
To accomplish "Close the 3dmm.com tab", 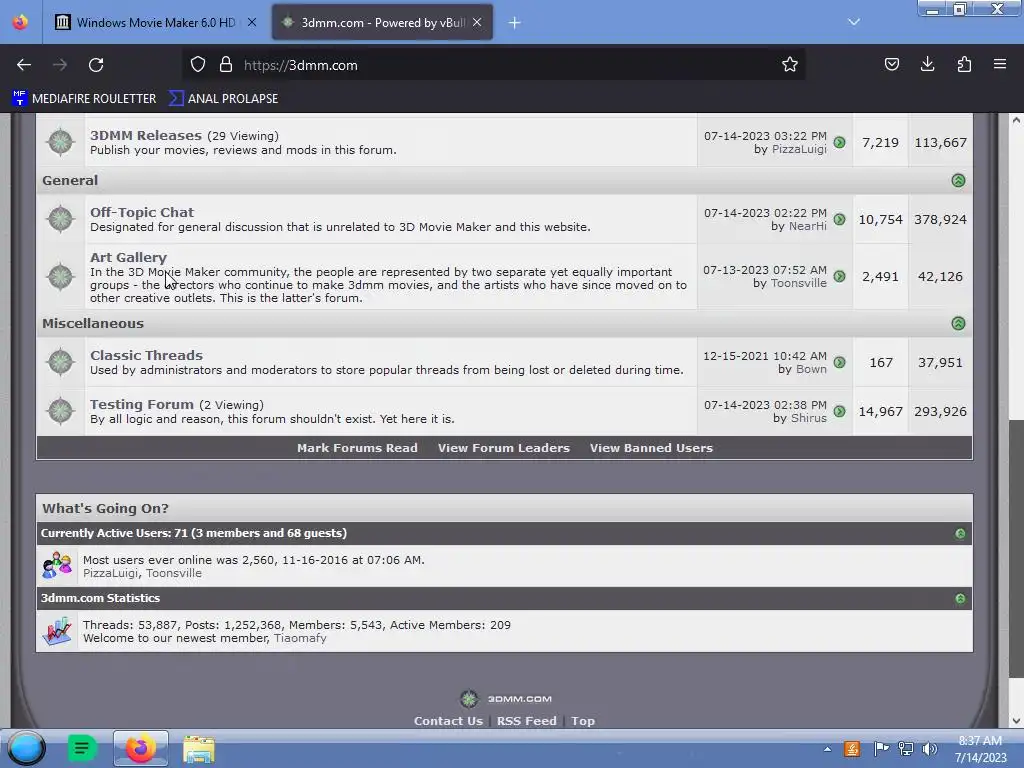I will (477, 22).
